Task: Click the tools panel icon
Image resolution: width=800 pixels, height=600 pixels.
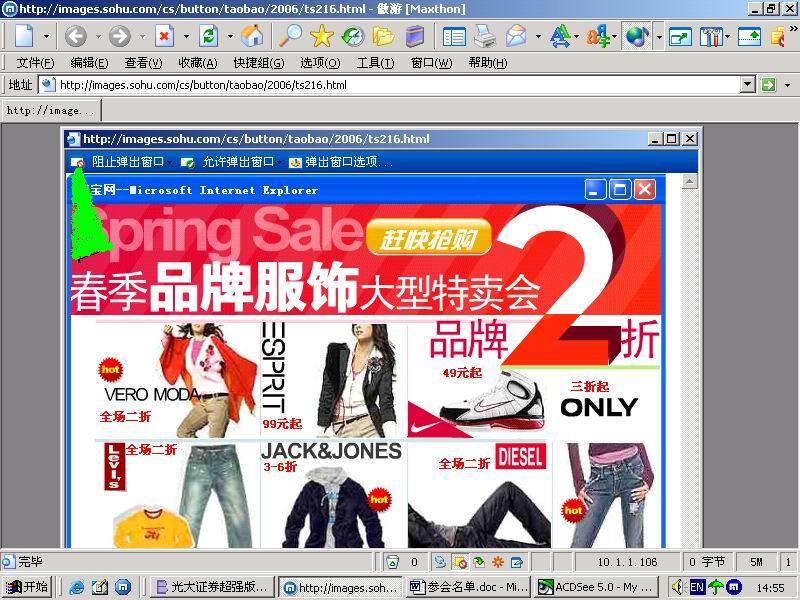Action: point(711,36)
